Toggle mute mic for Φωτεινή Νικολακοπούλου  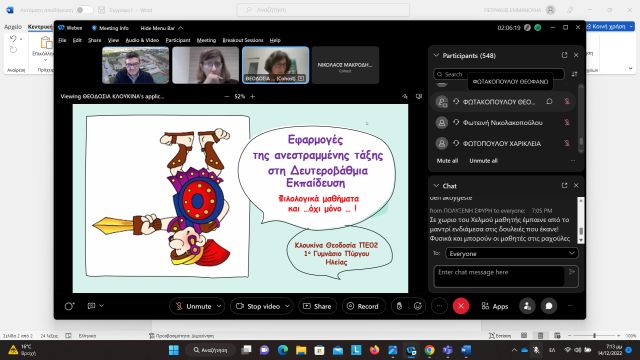(x=567, y=122)
